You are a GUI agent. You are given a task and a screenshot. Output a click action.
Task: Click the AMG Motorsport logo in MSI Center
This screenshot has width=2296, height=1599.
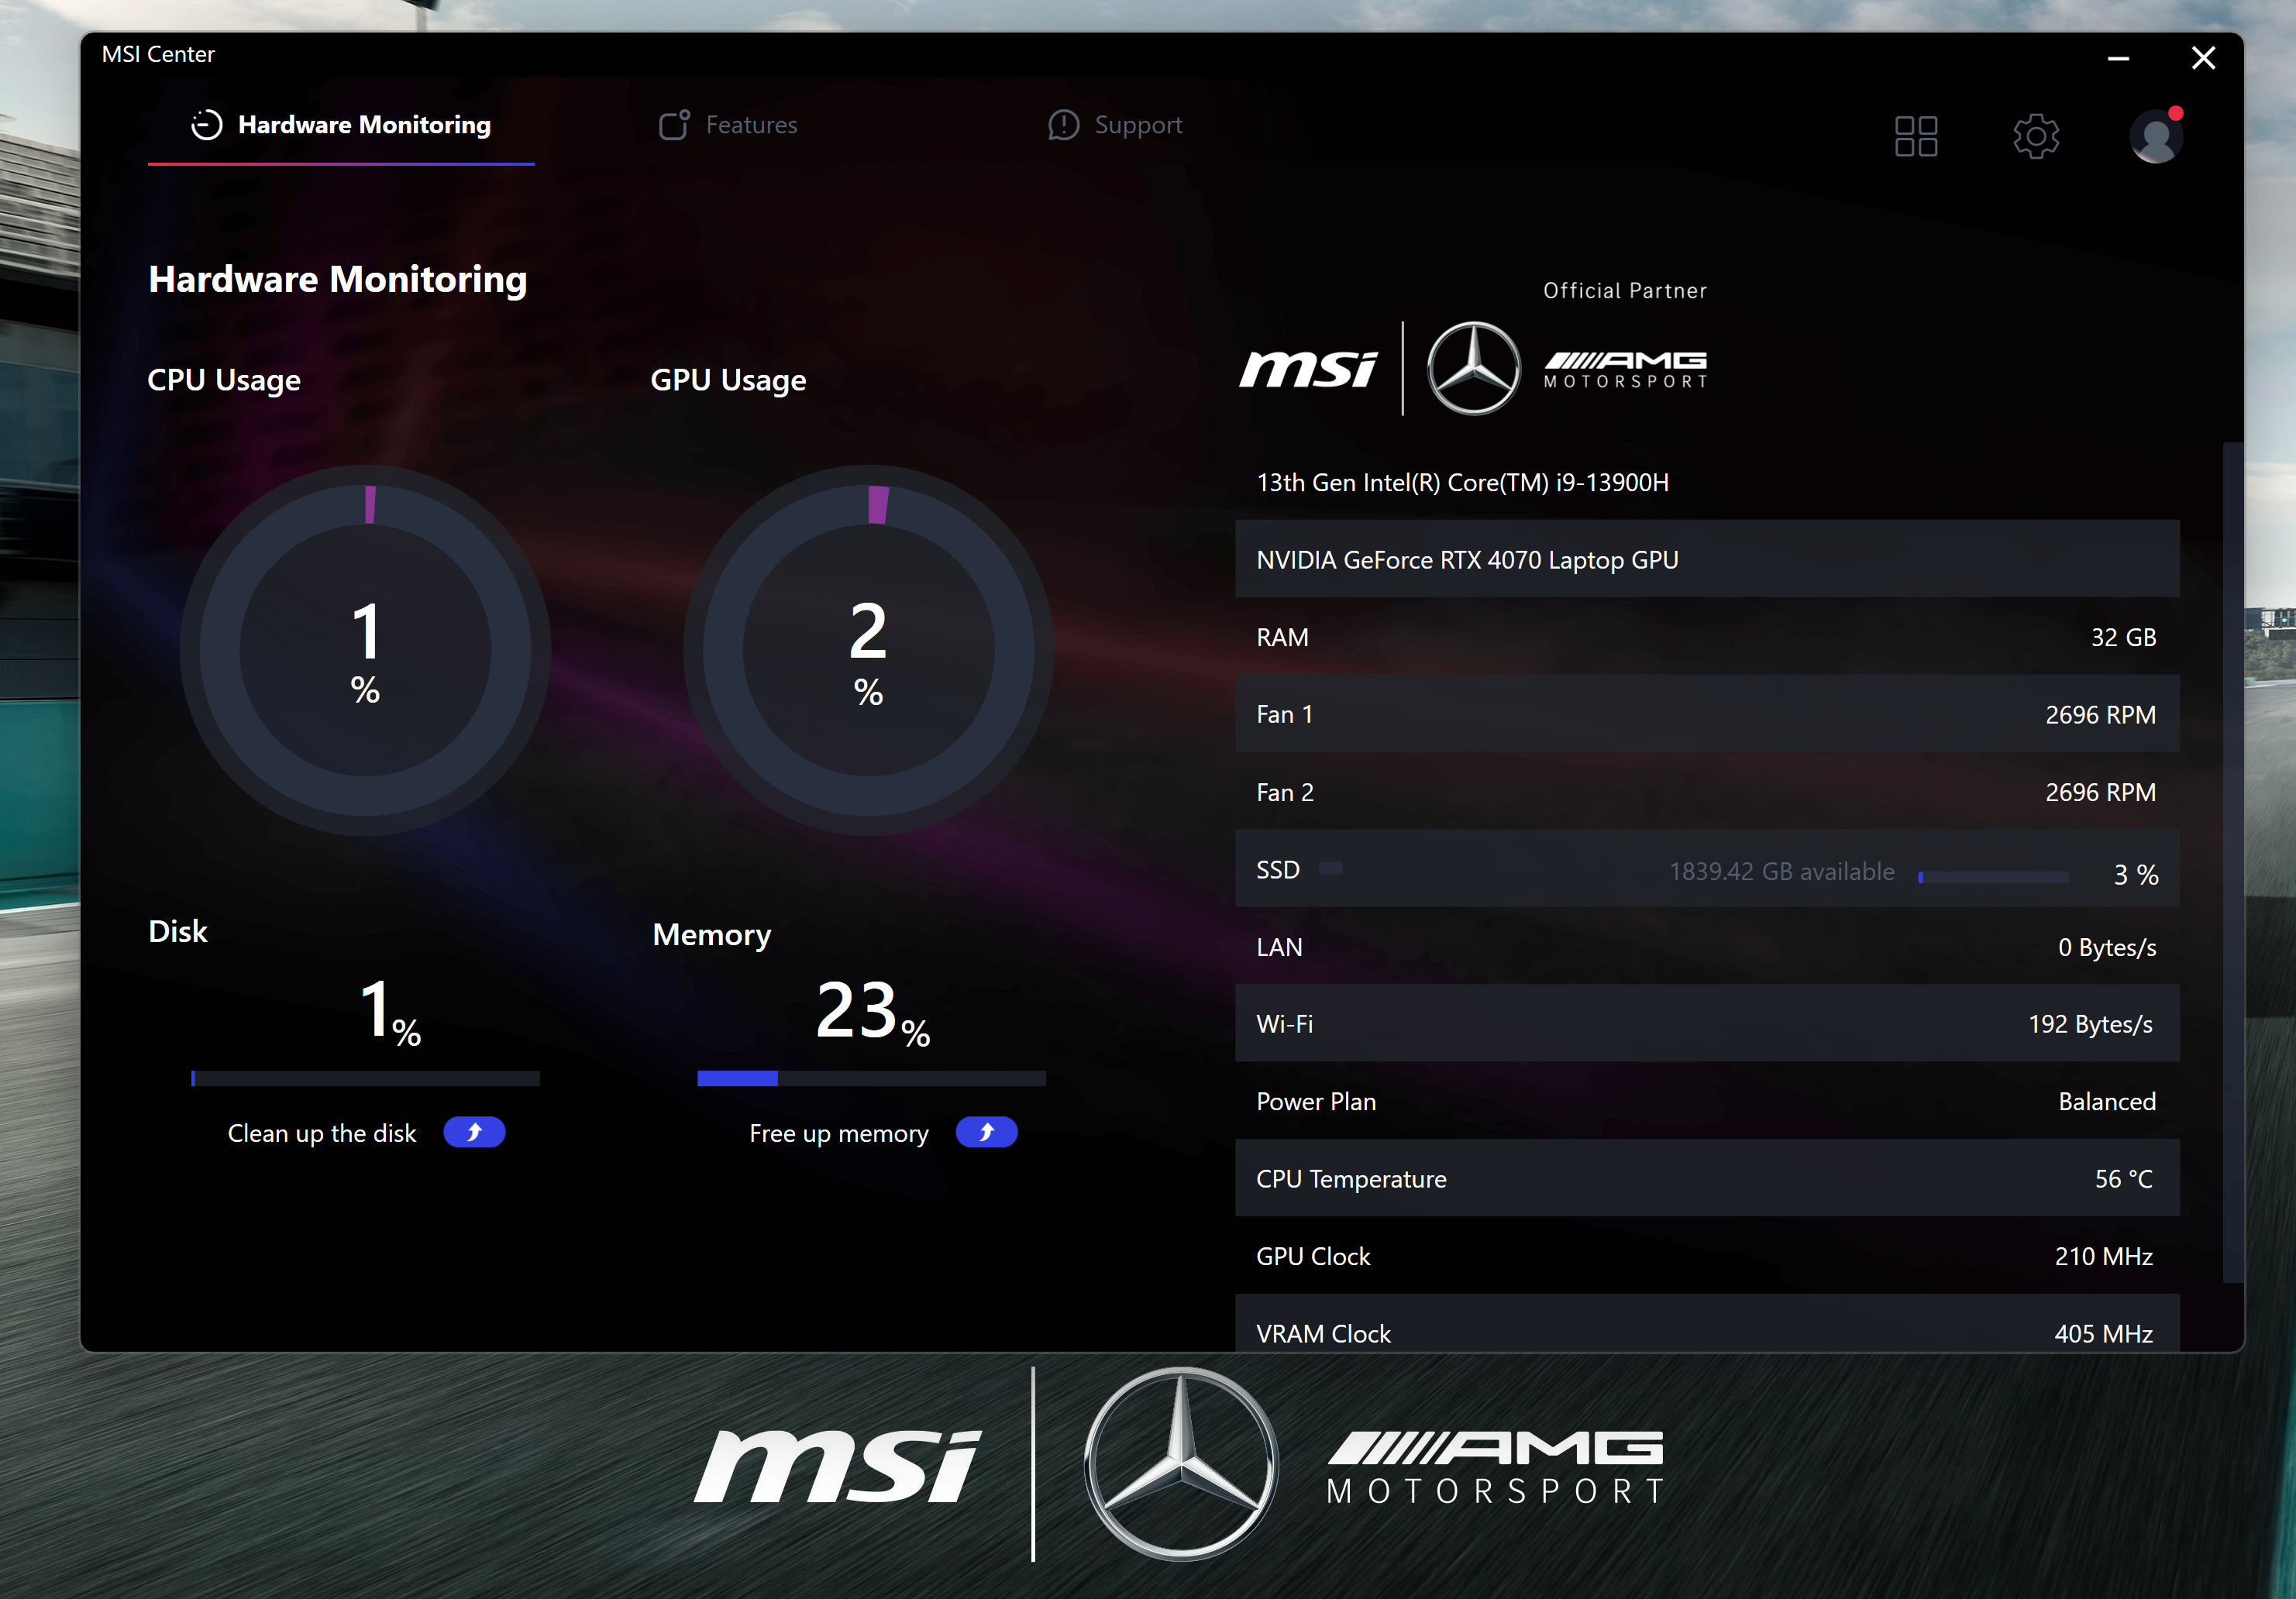click(1626, 369)
